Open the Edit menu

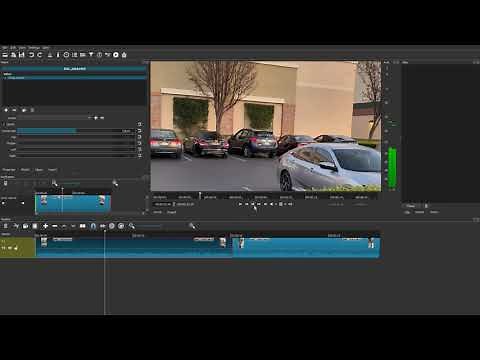[x=13, y=48]
